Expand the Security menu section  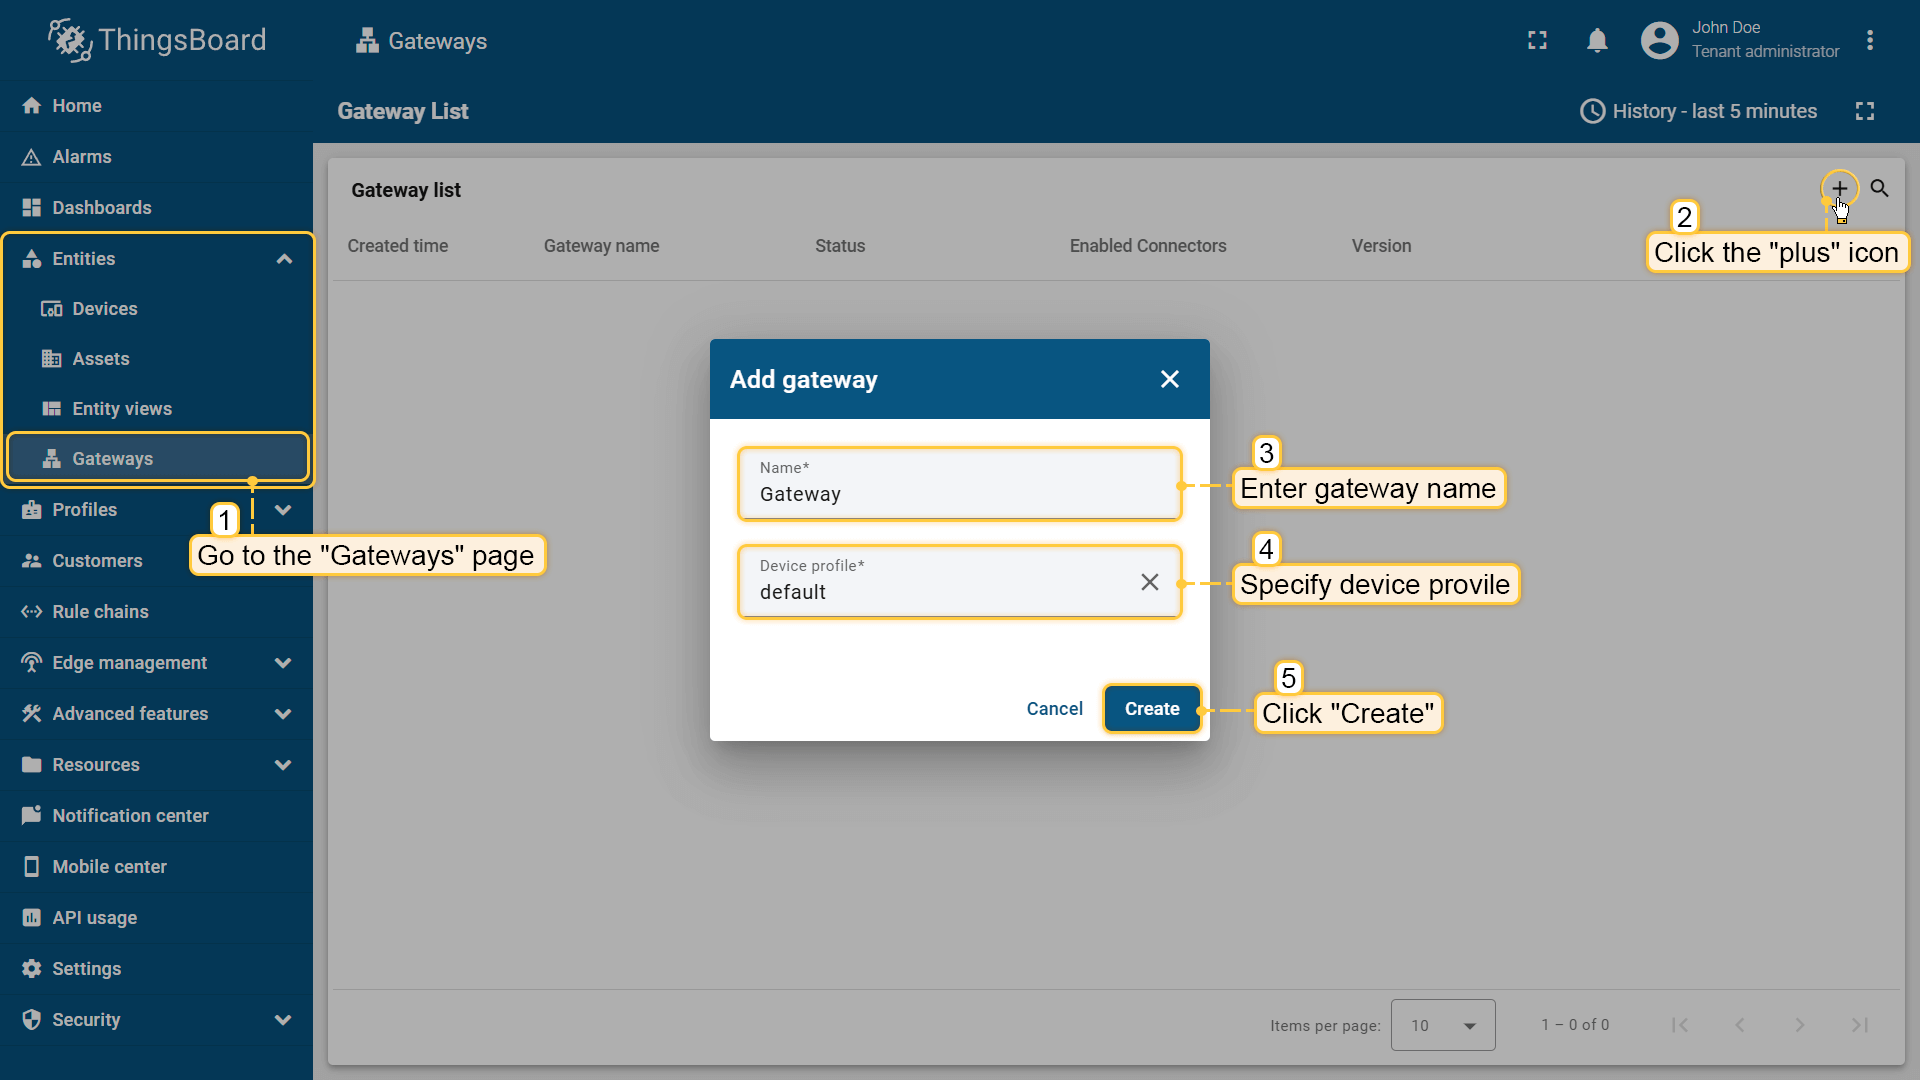[x=283, y=1020]
